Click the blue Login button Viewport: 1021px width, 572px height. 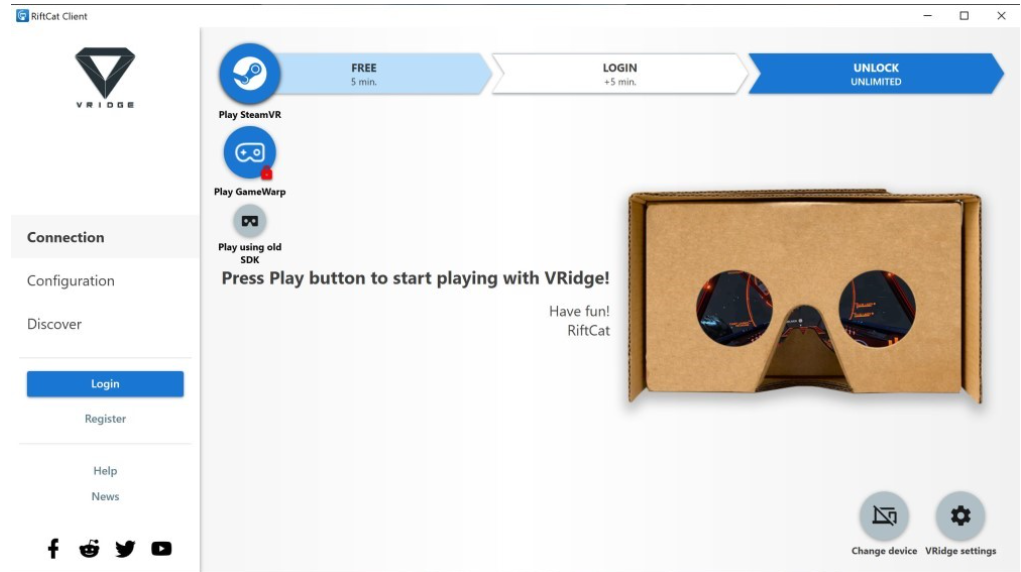click(105, 384)
